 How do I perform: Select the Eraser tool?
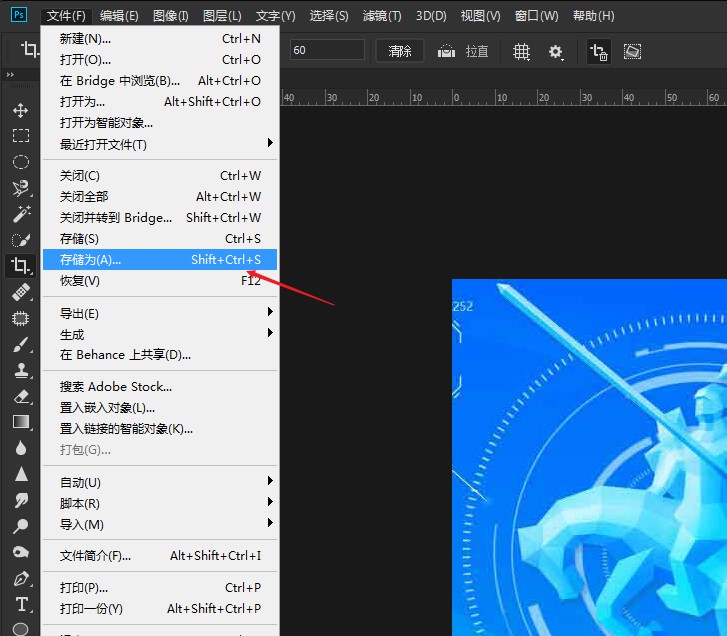[x=20, y=396]
